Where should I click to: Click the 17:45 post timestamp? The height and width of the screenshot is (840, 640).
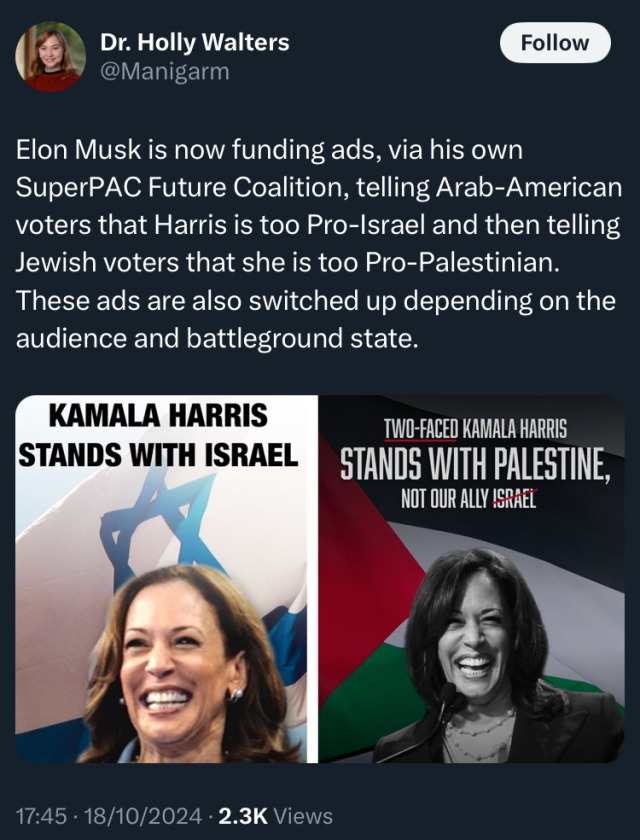pyautogui.click(x=41, y=816)
